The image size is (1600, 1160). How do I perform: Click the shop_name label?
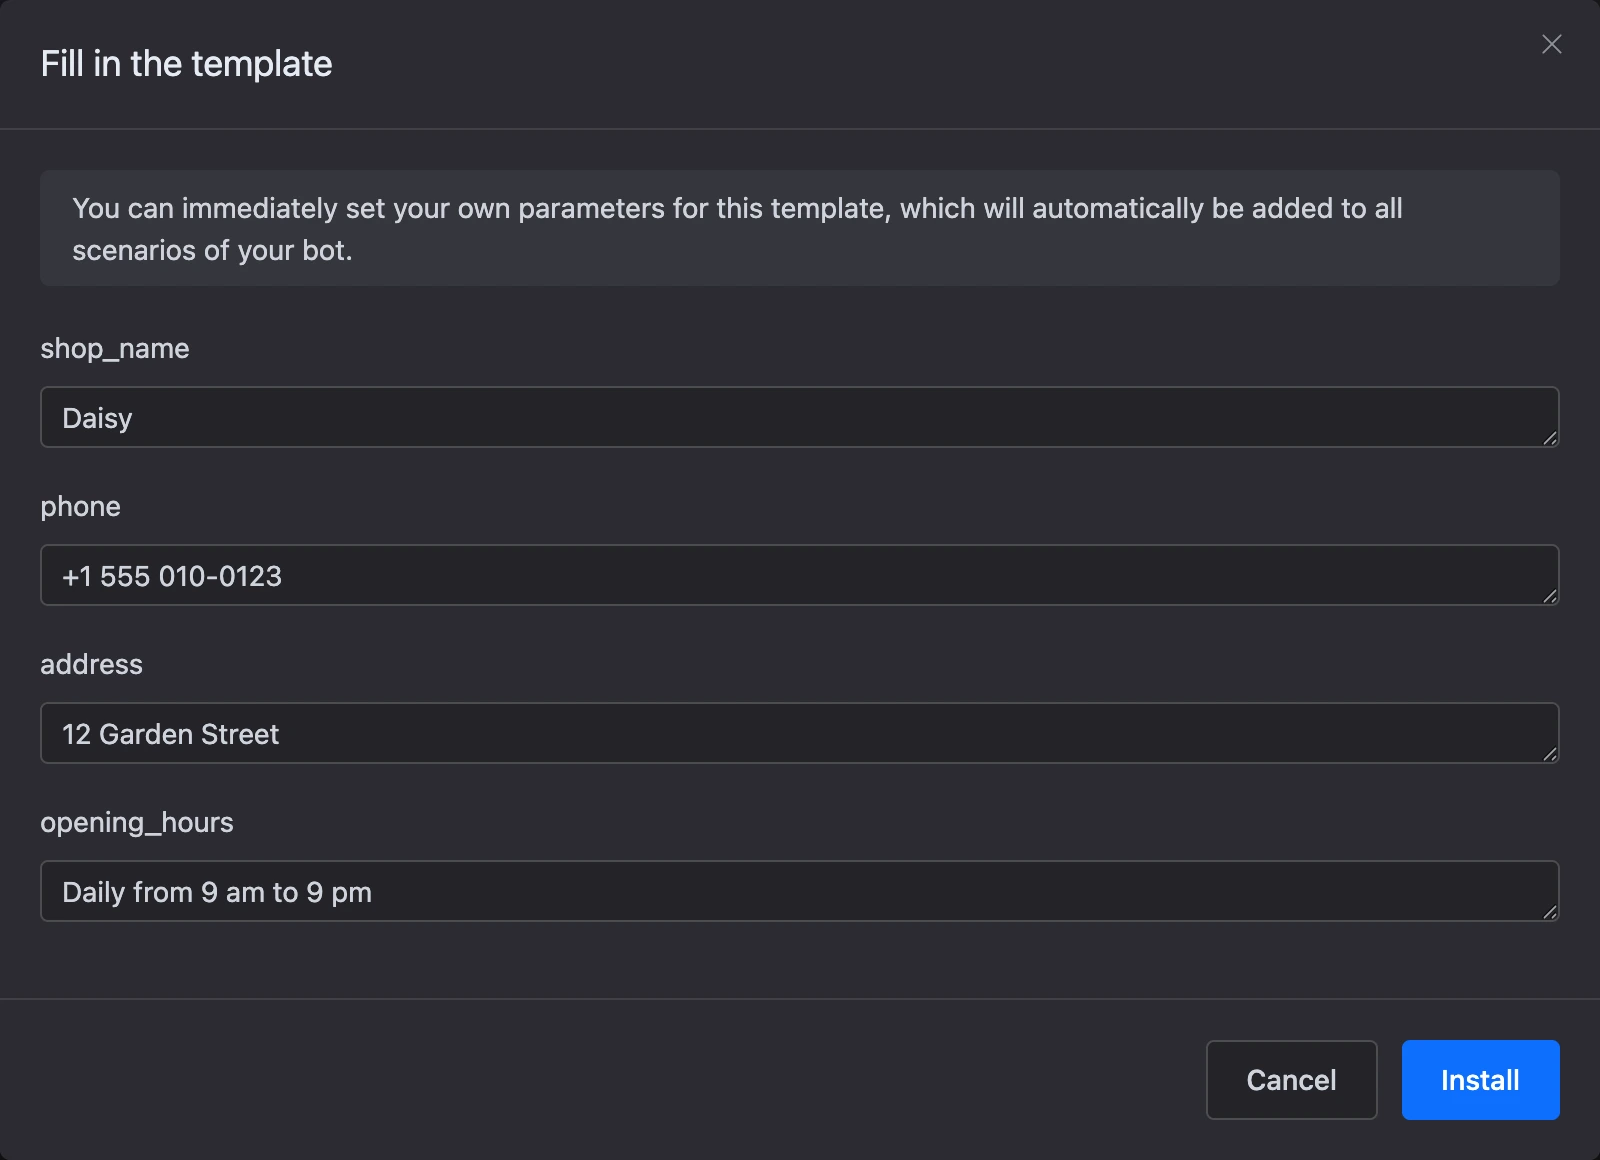115,348
